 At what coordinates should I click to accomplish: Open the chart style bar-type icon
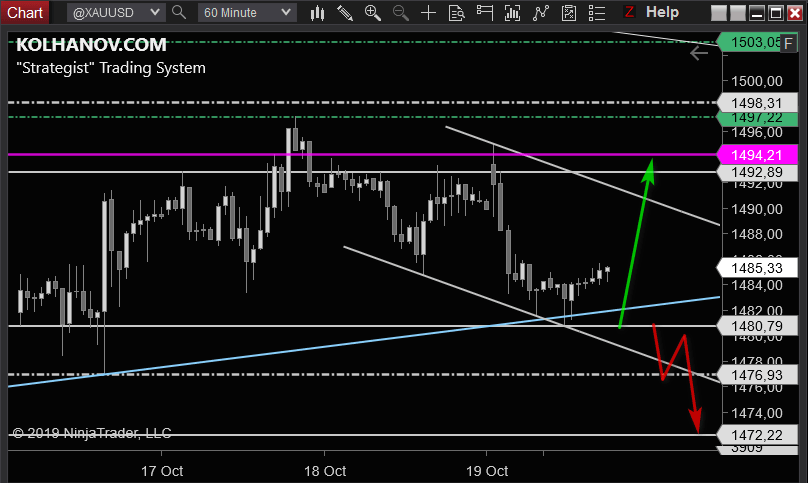317,13
